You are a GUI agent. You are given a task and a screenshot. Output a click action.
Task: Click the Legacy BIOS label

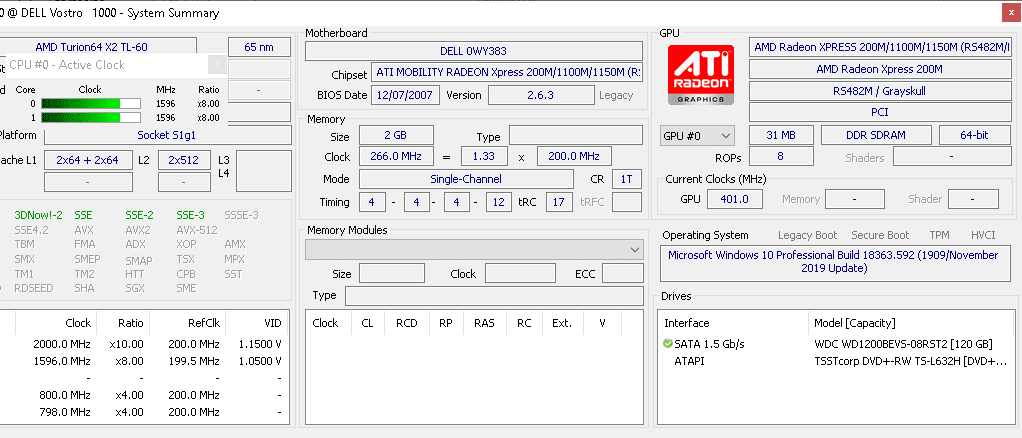tap(616, 95)
